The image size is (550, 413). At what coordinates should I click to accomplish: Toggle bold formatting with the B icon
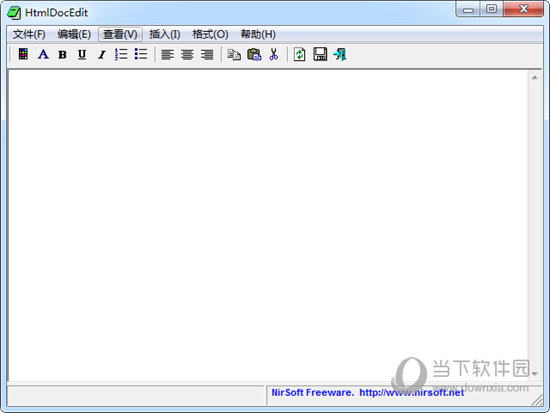pyautogui.click(x=62, y=55)
